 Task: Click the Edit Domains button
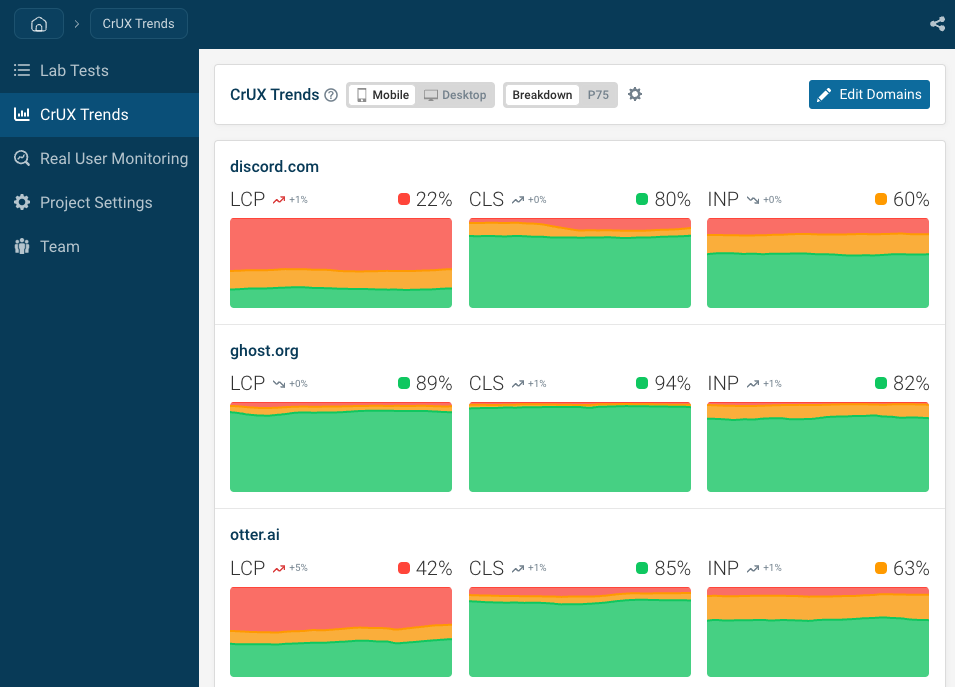(869, 94)
